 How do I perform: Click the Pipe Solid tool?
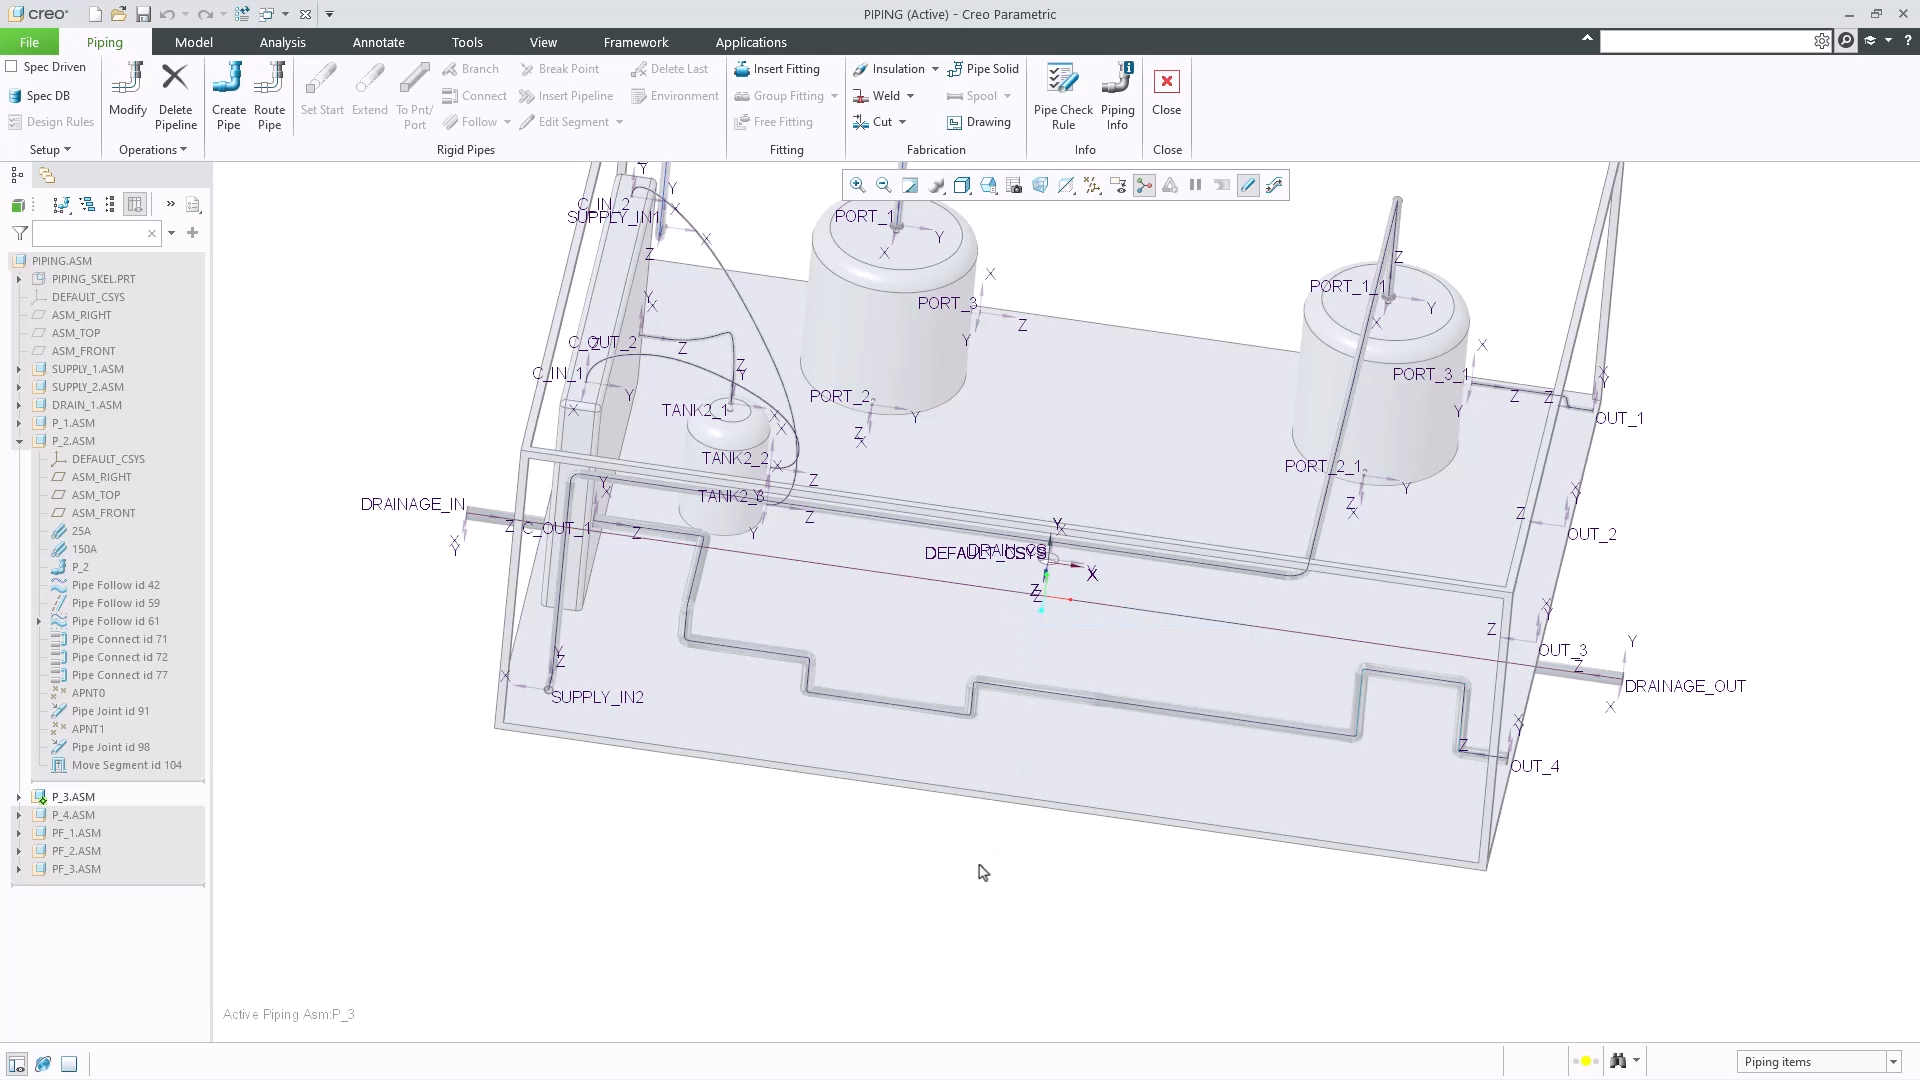click(983, 69)
